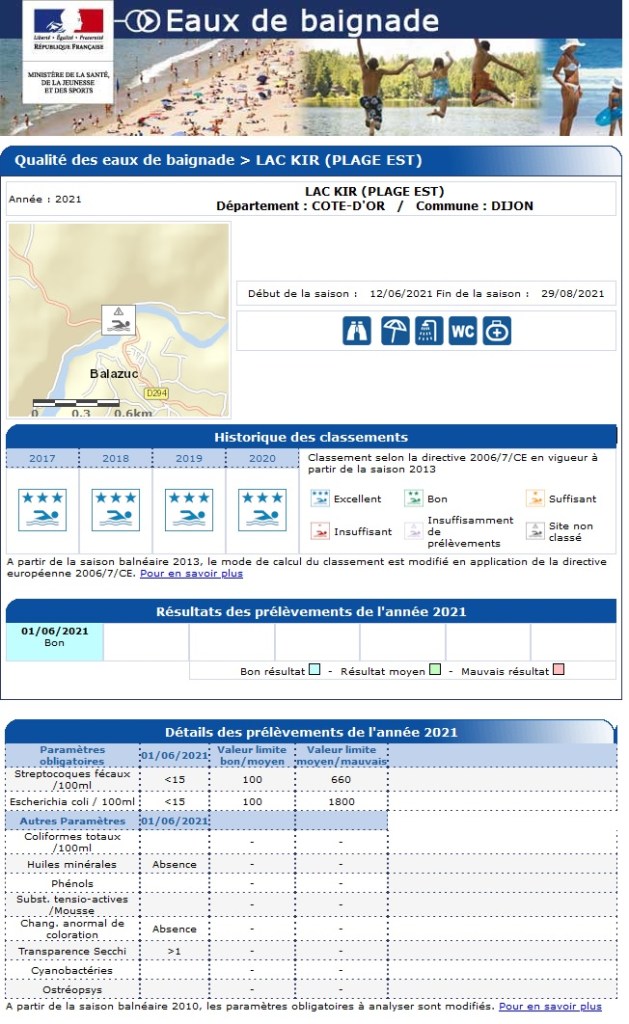The height and width of the screenshot is (1024, 629).
Task: Click the first aid kit icon
Action: point(497,331)
